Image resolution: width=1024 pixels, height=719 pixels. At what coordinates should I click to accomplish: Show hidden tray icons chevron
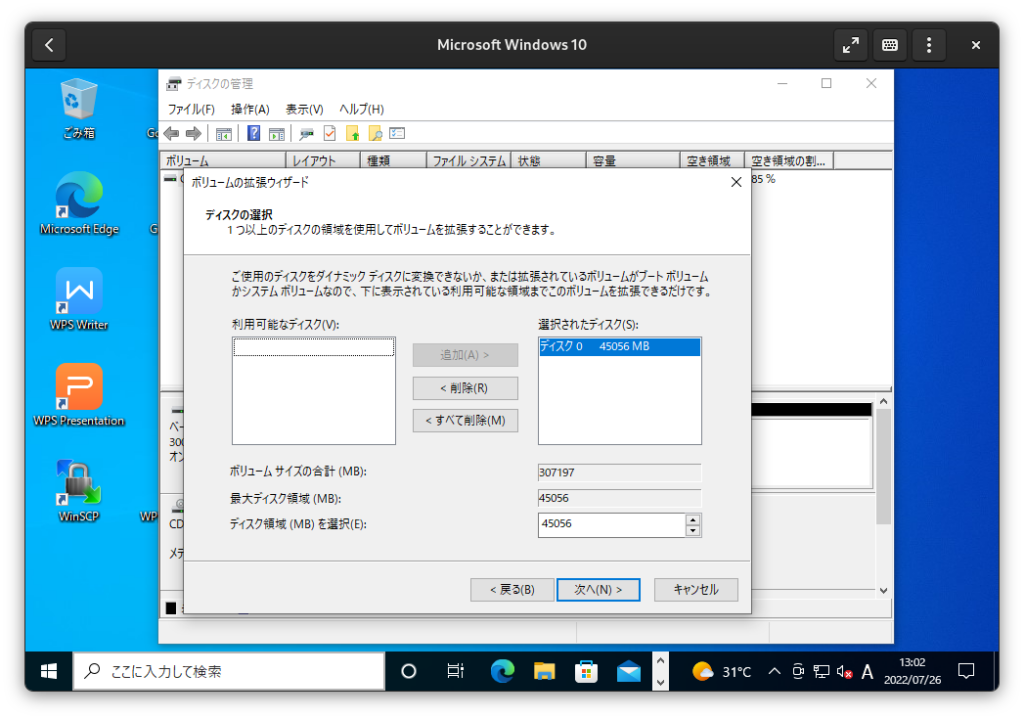(x=775, y=671)
